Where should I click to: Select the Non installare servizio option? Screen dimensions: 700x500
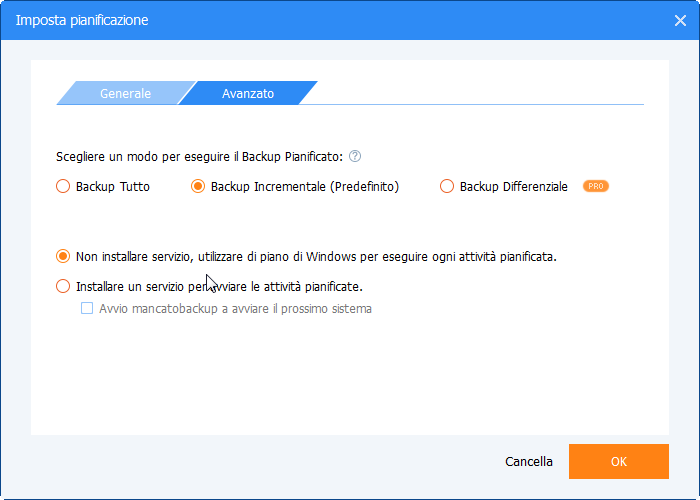(63, 256)
